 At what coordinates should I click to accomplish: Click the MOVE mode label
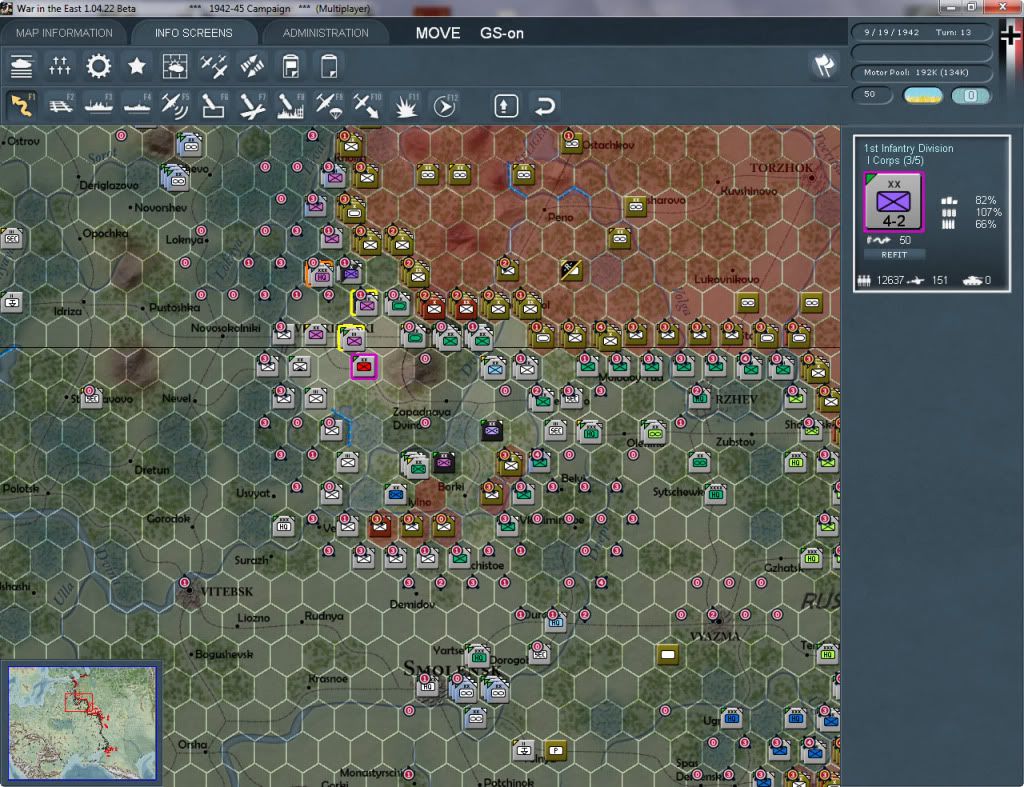438,33
